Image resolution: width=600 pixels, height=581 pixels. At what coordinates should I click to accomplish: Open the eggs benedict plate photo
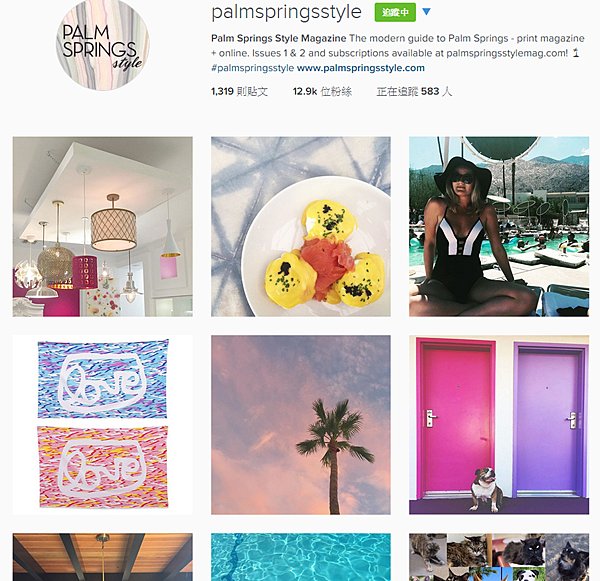[301, 227]
